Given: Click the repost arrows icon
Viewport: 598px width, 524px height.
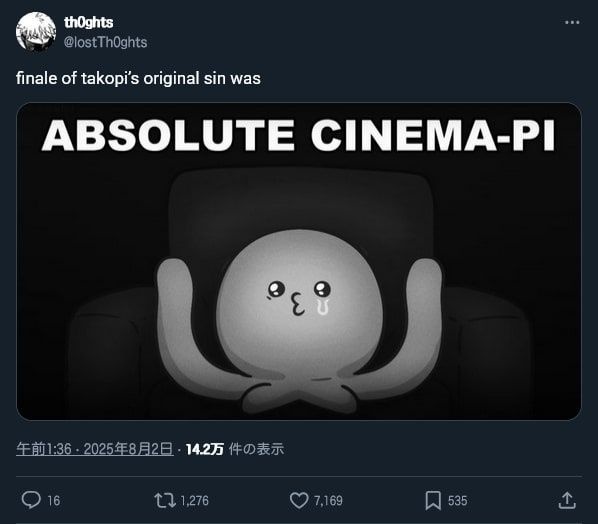Looking at the screenshot, I should [x=165, y=500].
